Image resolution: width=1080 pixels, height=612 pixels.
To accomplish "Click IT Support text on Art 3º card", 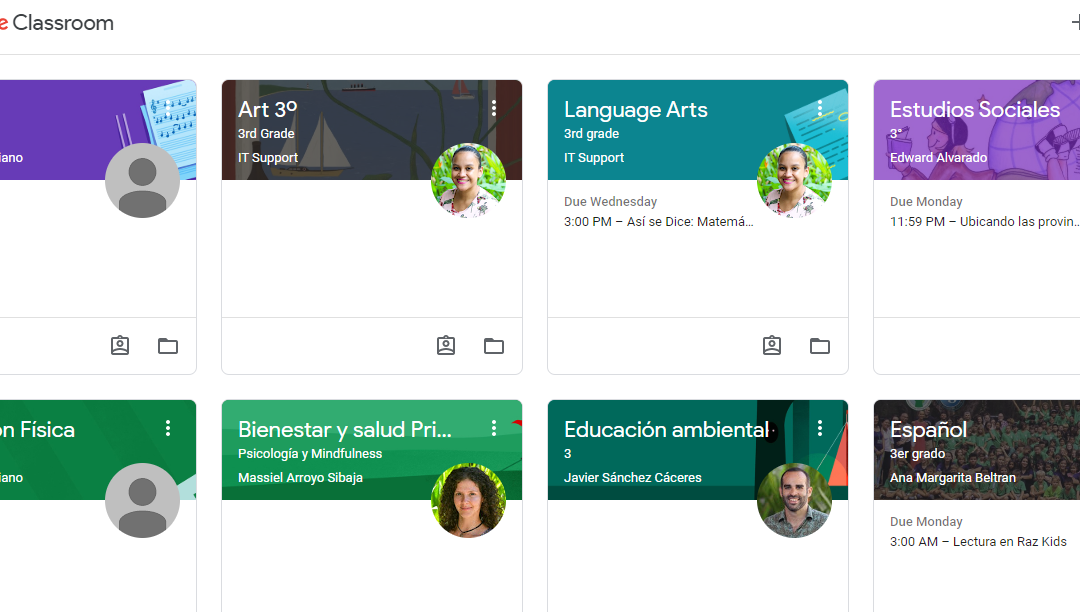I will pyautogui.click(x=268, y=158).
